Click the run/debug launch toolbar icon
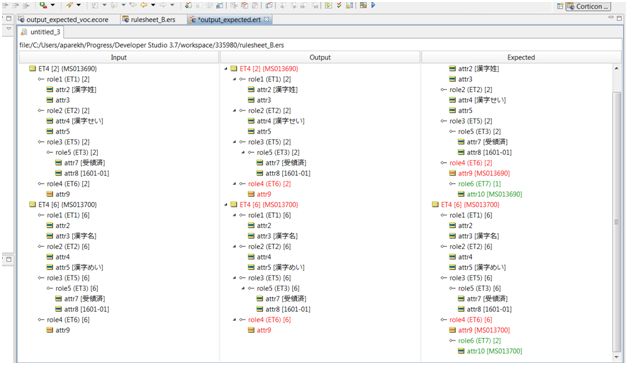Viewport: 628px width, 365px height. click(43, 5)
